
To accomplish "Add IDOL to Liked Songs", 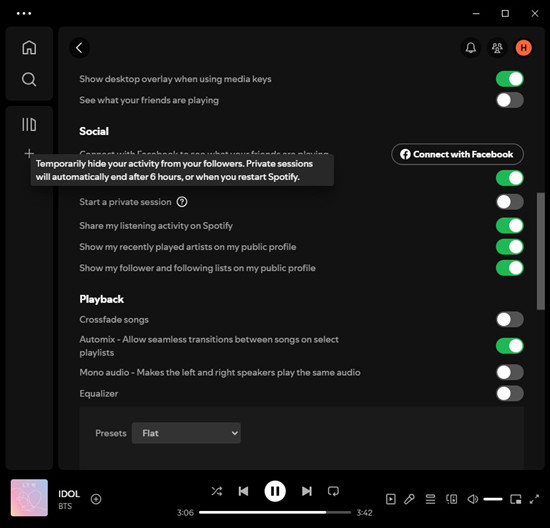I will click(x=96, y=499).
